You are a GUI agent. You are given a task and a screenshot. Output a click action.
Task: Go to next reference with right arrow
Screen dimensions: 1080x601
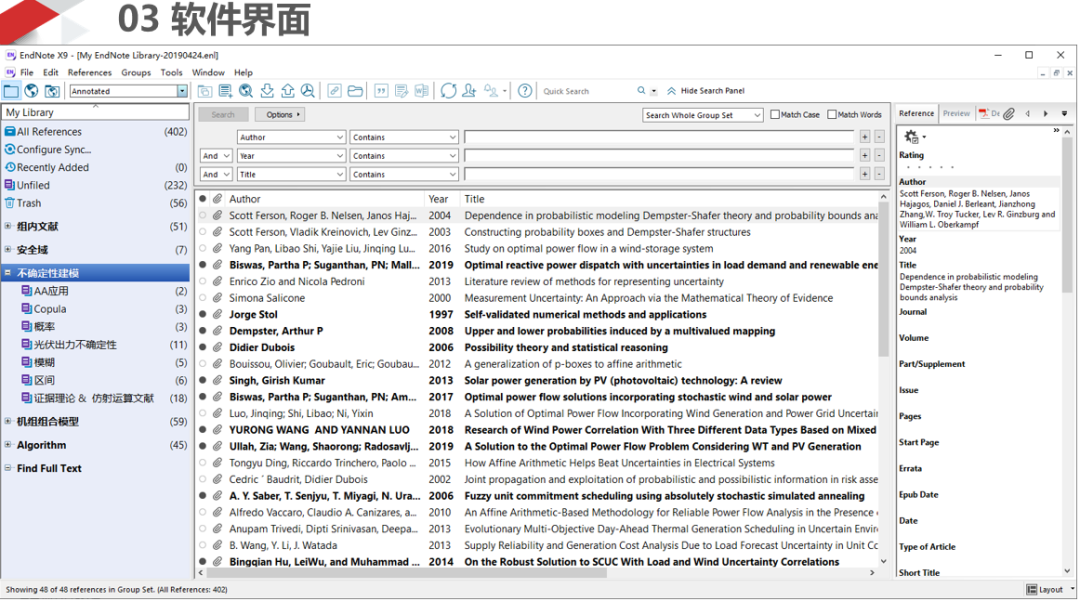point(1046,114)
